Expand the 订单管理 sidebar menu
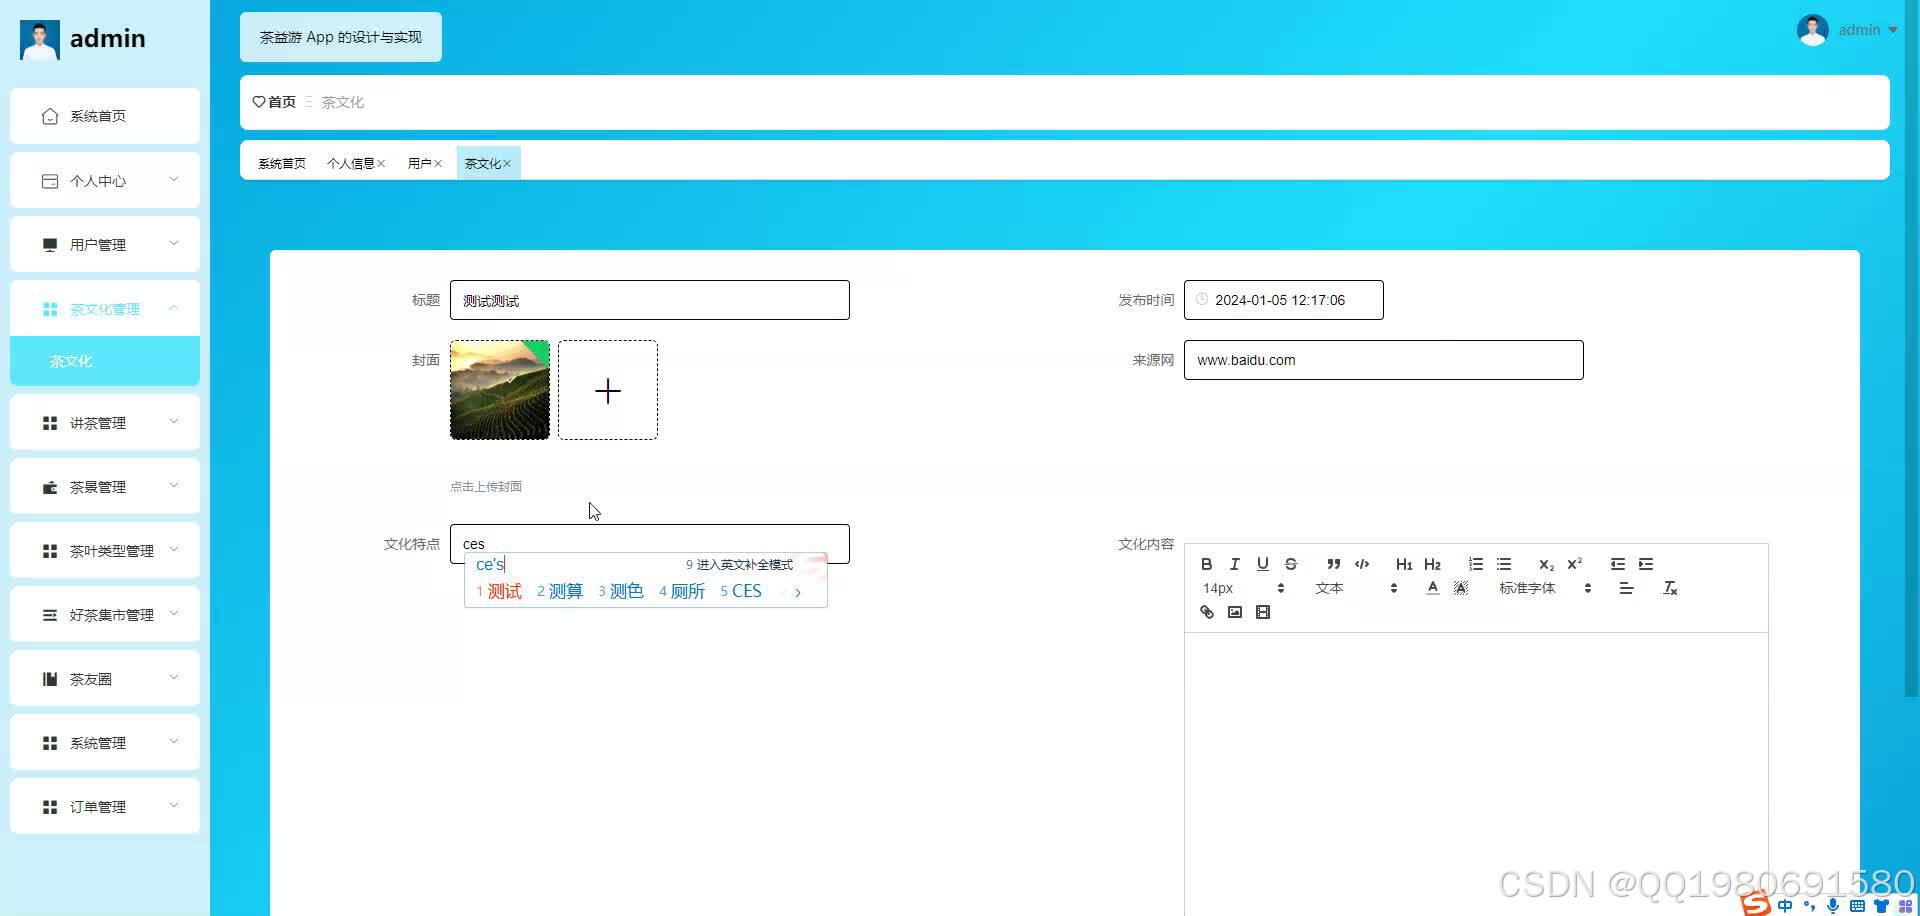 [105, 806]
